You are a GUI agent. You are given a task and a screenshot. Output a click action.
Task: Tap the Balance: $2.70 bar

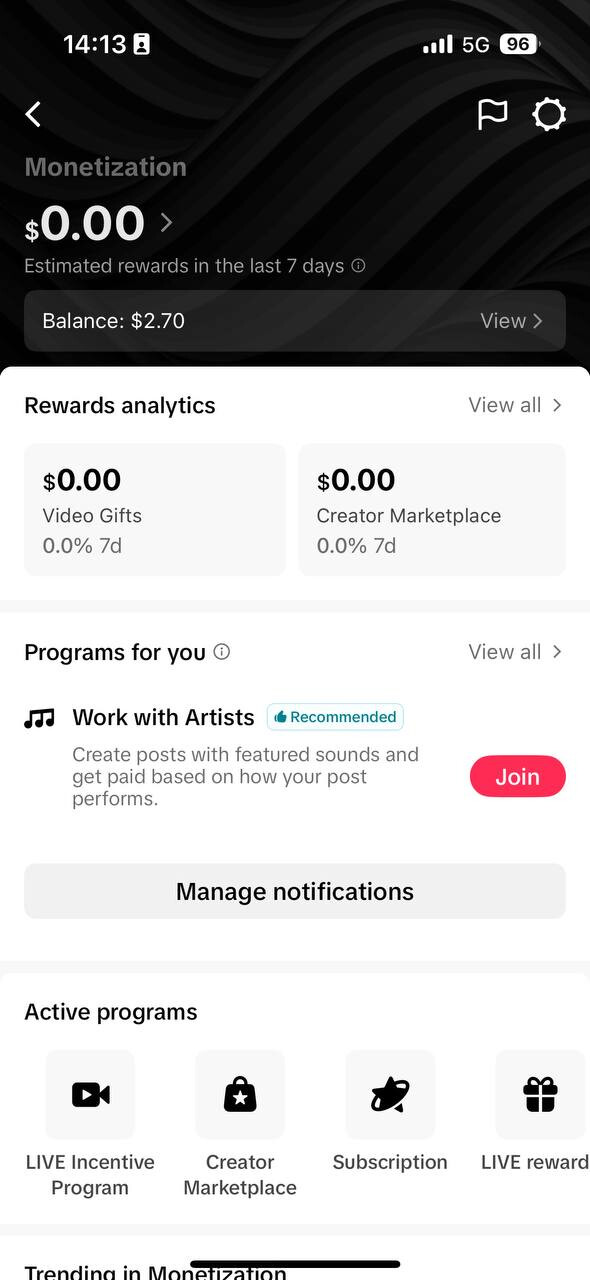coord(295,321)
